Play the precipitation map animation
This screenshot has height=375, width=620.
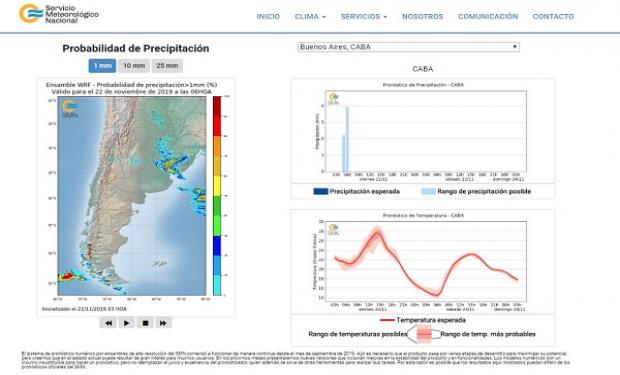127,323
